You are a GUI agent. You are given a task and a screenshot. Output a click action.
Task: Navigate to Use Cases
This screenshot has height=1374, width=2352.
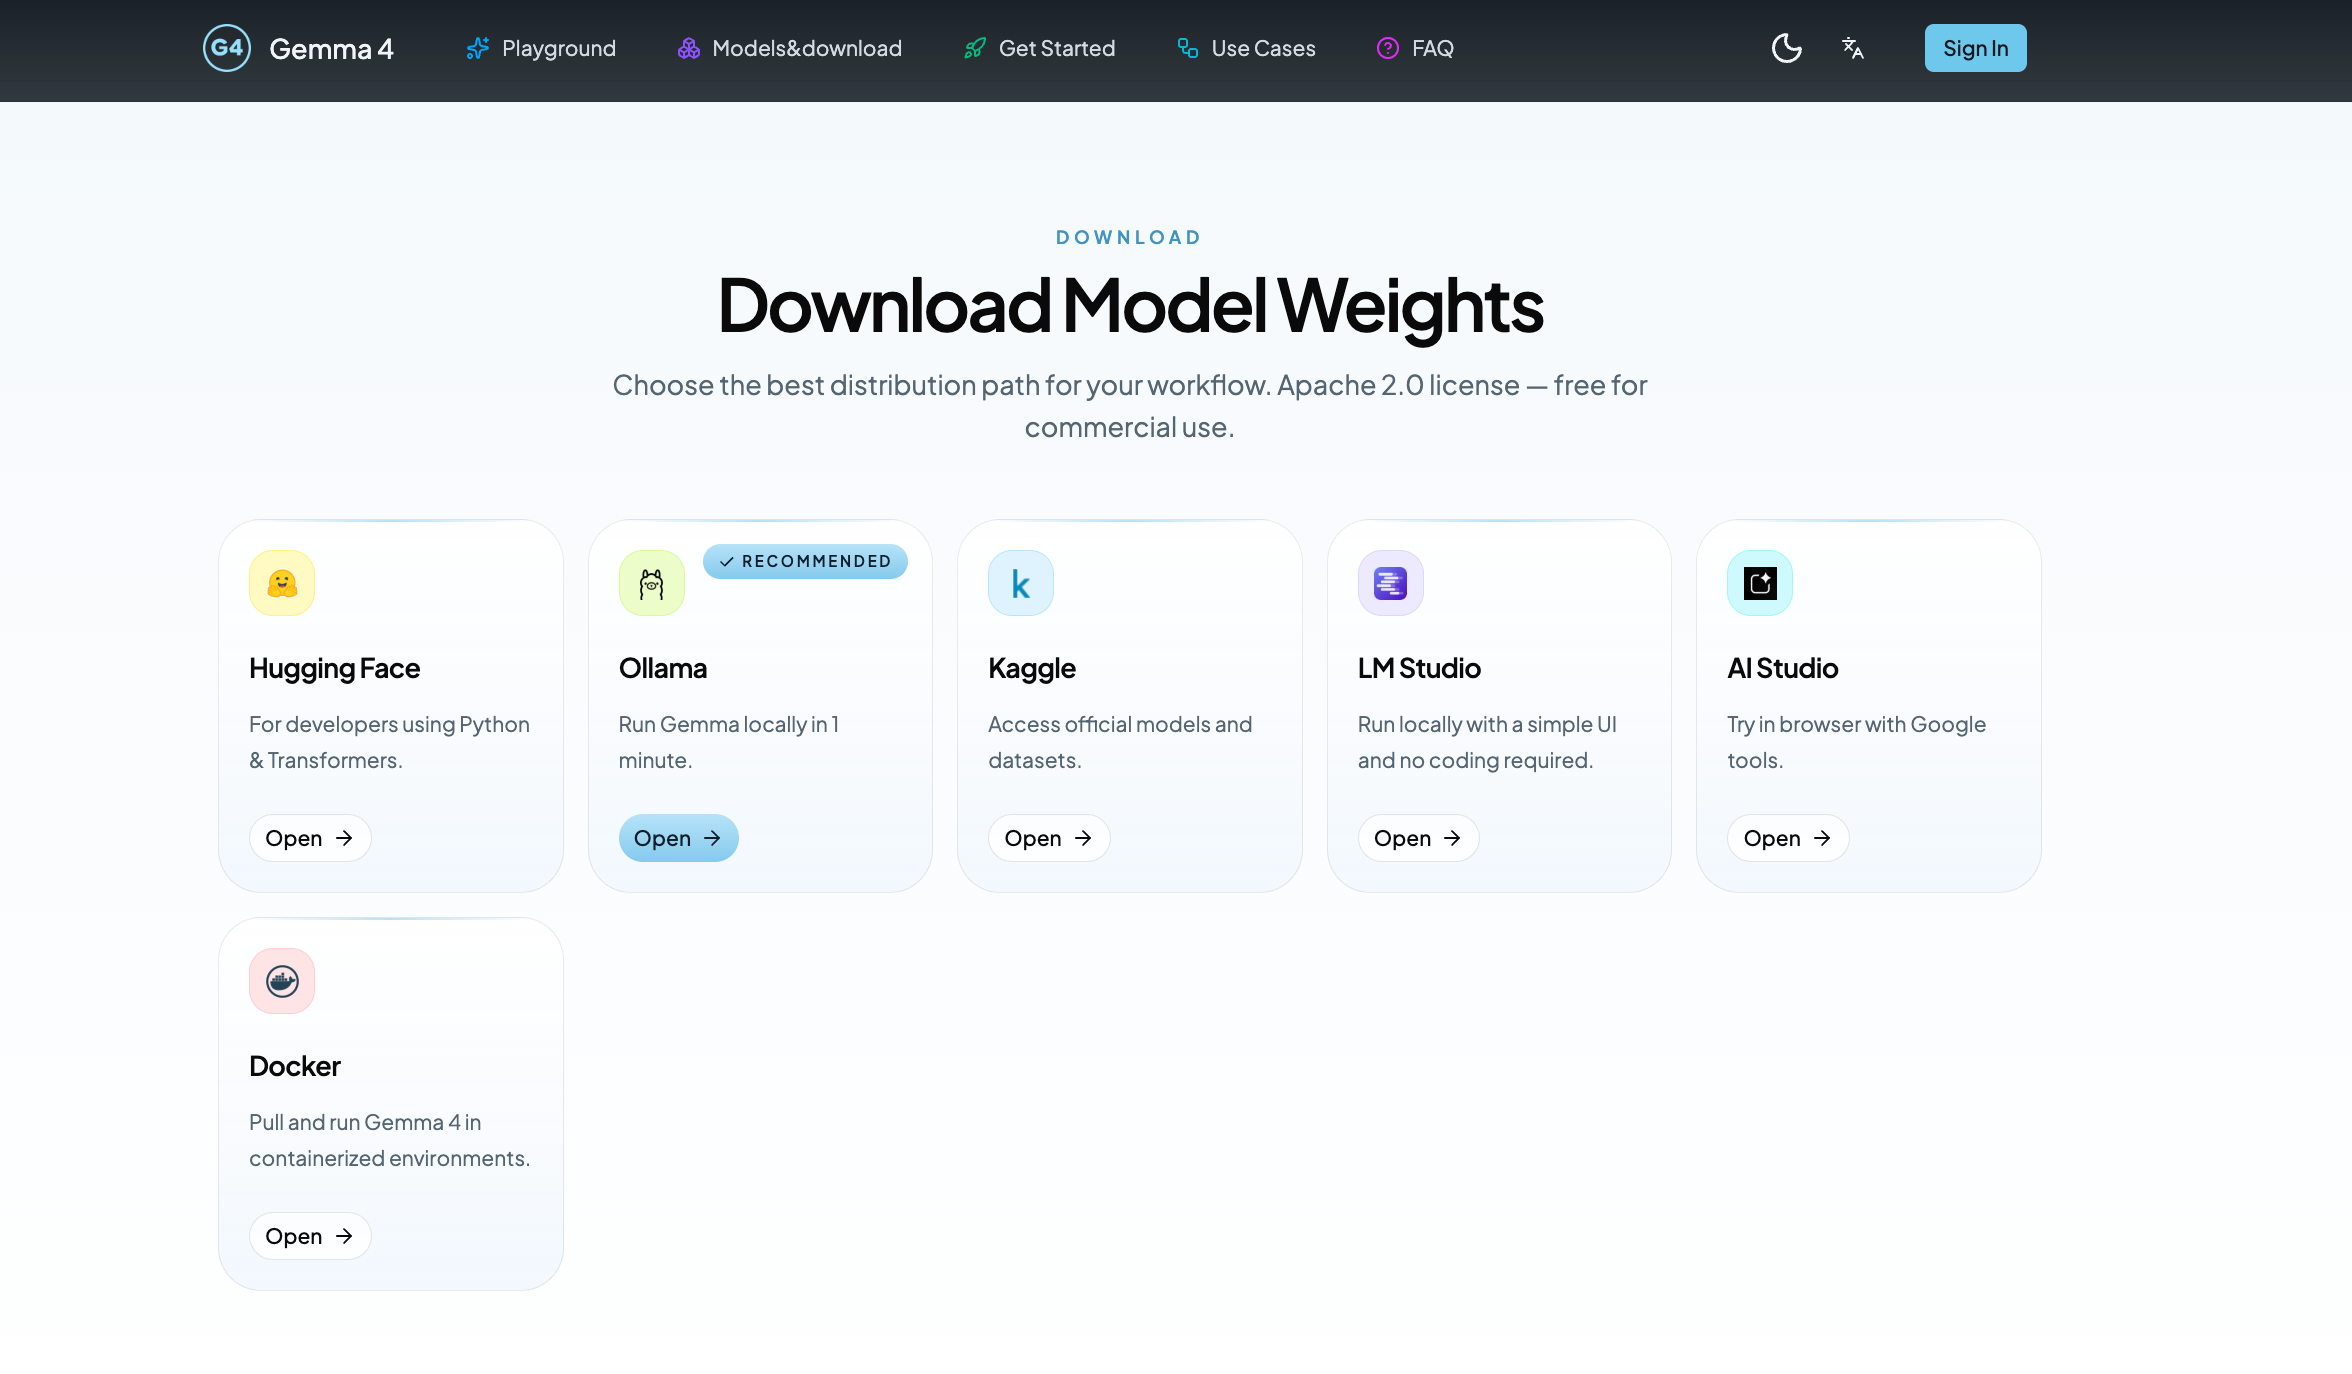(x=1246, y=48)
